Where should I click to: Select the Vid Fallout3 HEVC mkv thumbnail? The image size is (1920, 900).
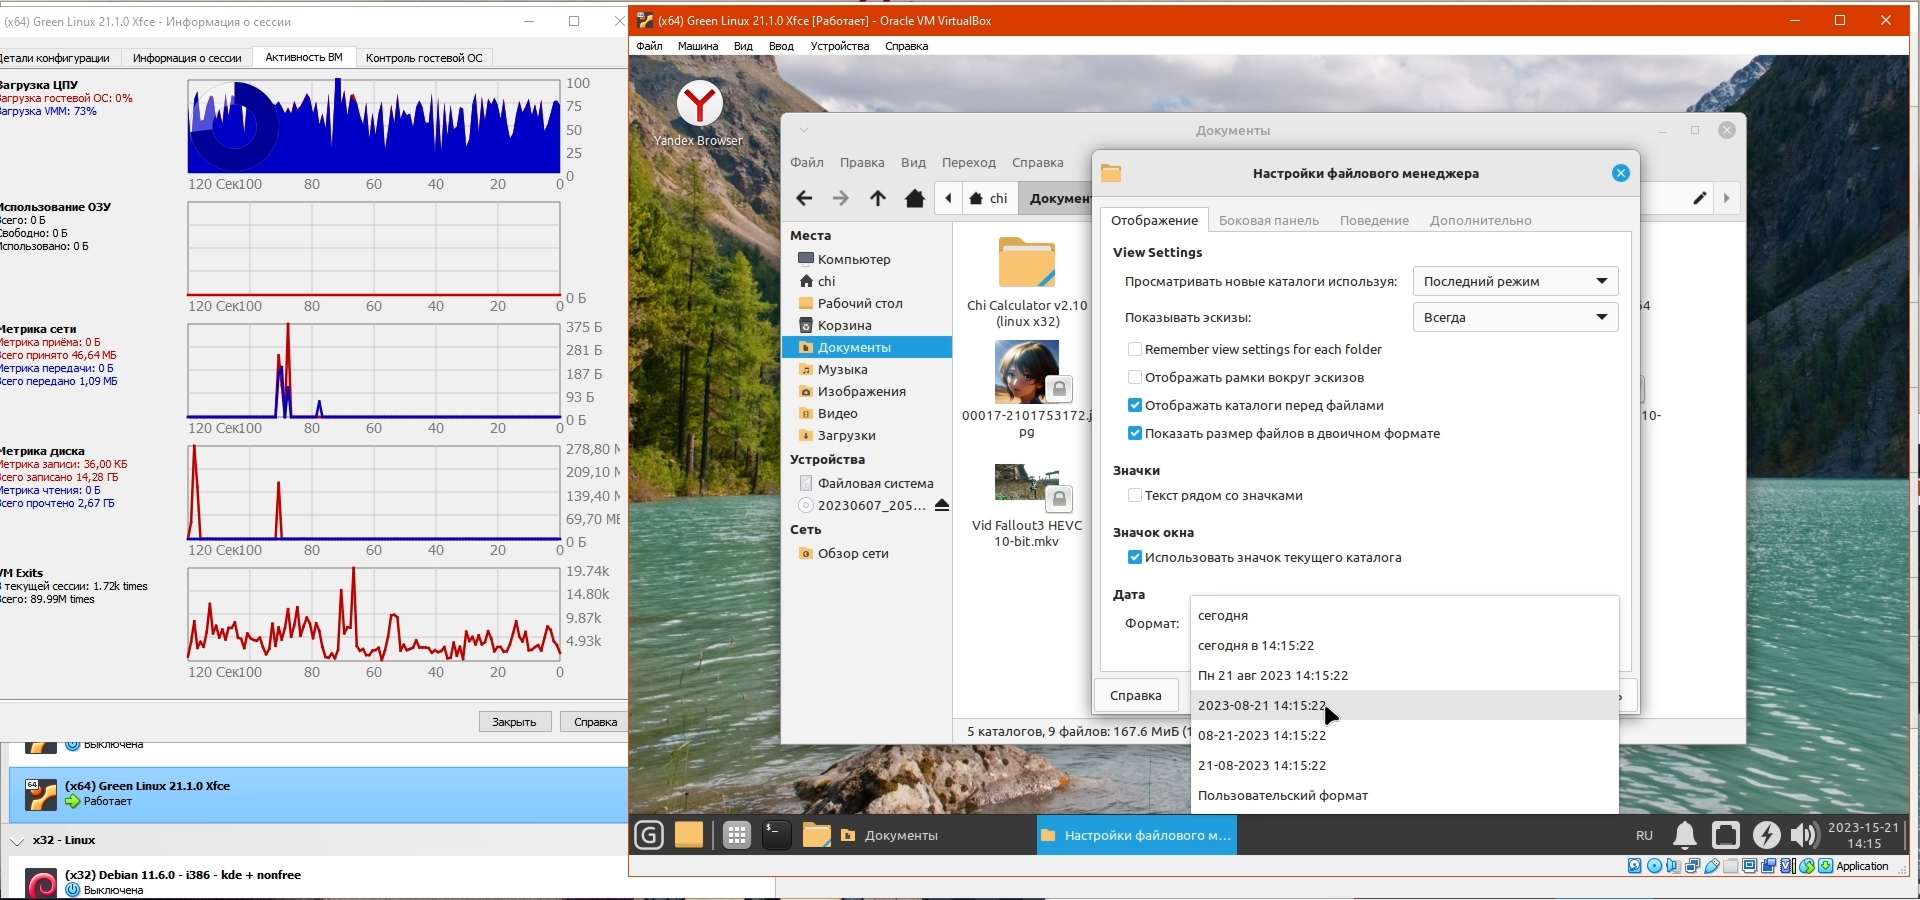coord(1027,484)
